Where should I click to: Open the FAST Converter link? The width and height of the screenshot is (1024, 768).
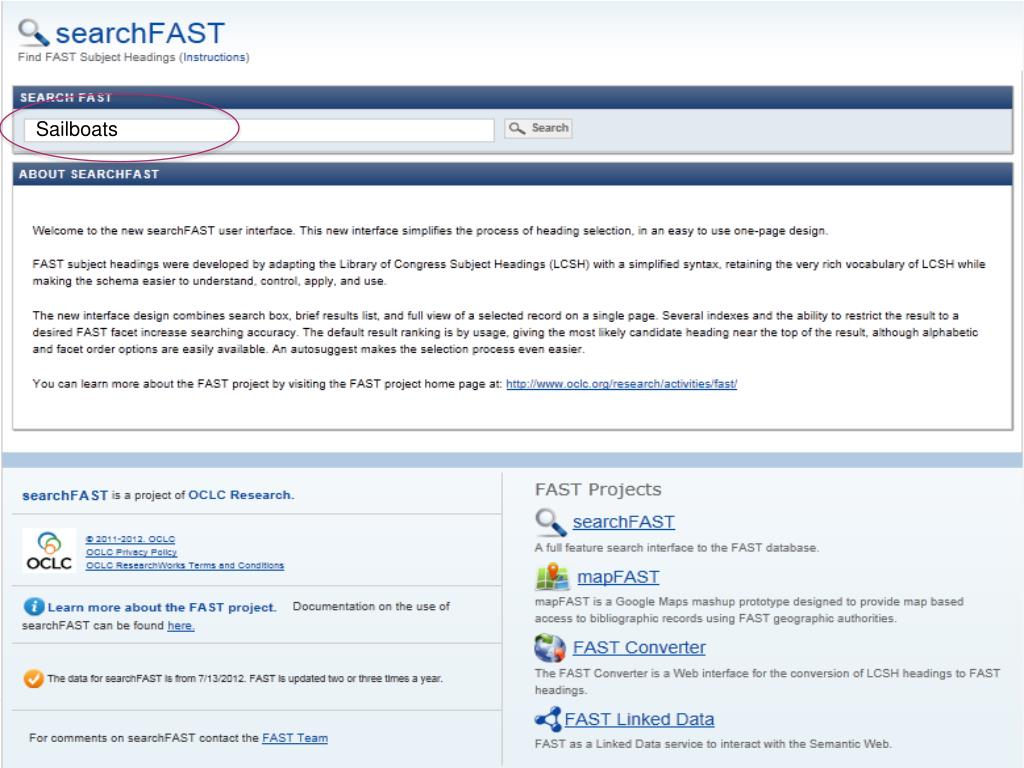tap(639, 647)
